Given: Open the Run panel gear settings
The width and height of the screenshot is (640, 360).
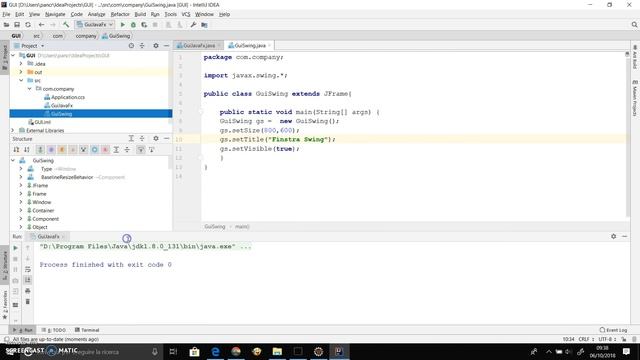Looking at the screenshot, I should click(613, 236).
